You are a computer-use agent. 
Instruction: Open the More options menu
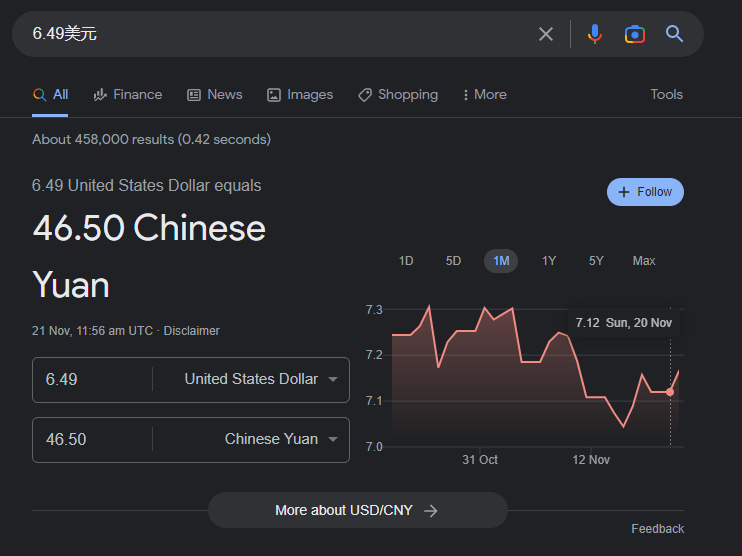click(484, 94)
